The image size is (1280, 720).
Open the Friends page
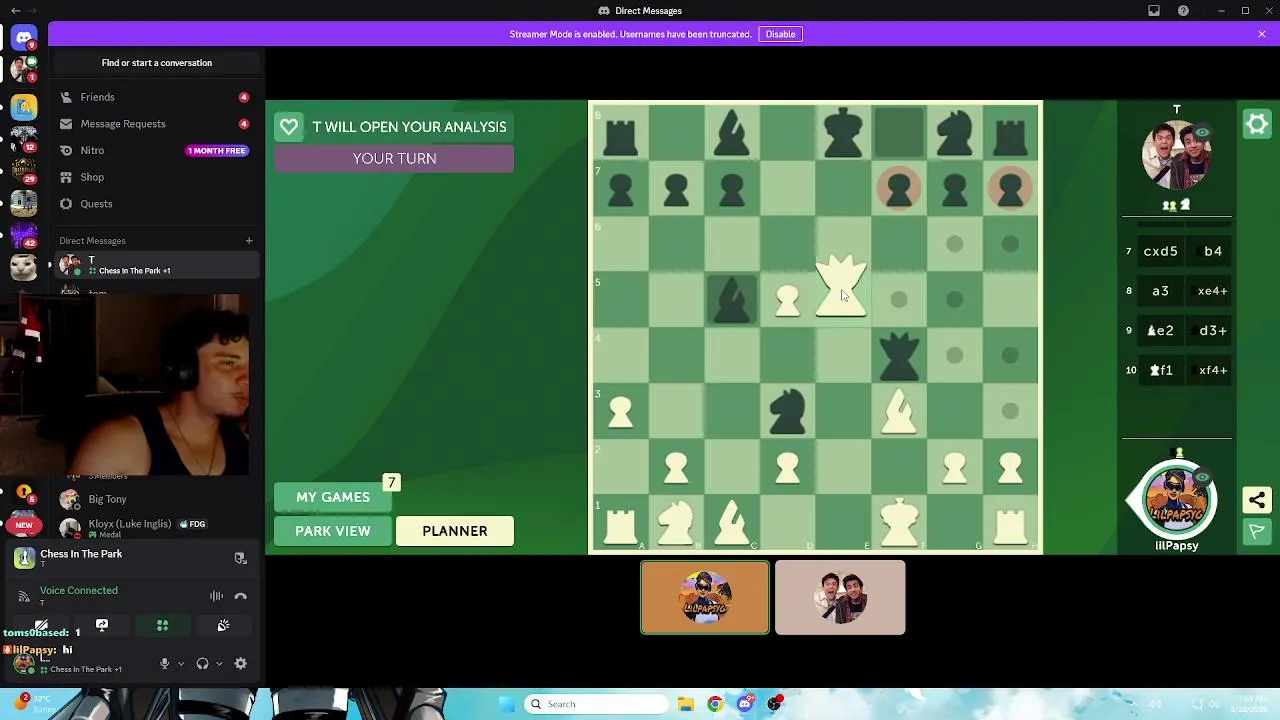tap(155, 97)
